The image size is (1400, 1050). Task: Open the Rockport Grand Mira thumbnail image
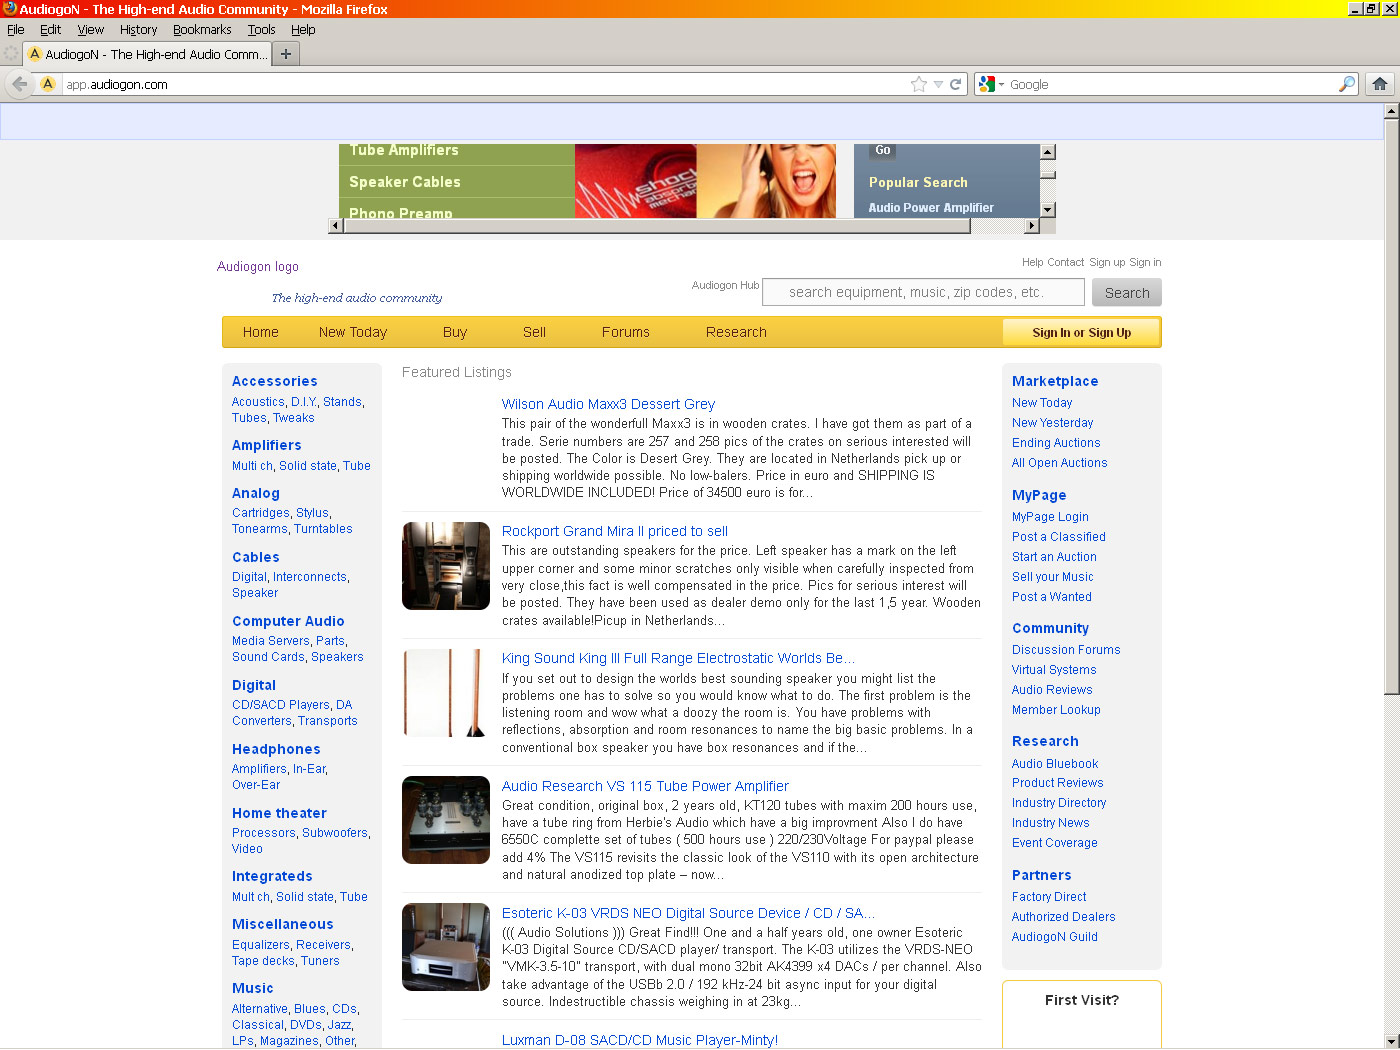[x=446, y=566]
